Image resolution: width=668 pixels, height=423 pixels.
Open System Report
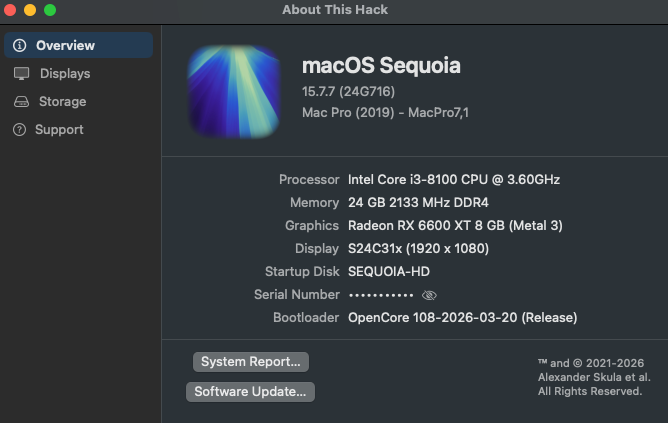point(251,362)
